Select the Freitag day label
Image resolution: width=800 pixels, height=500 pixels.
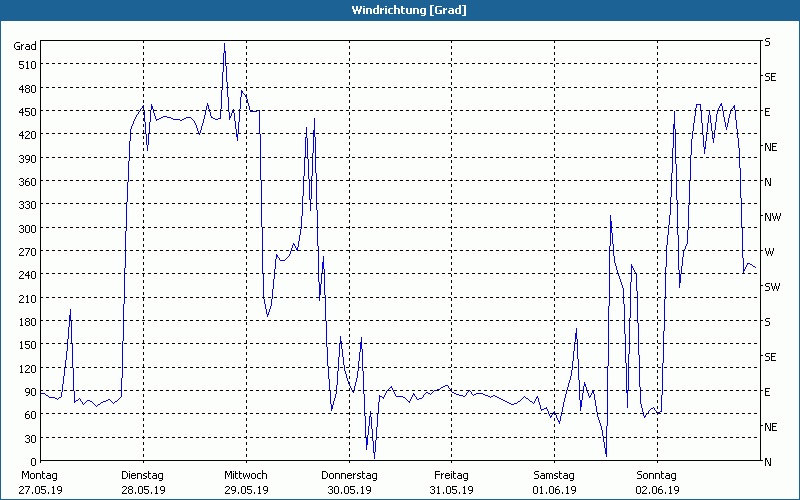451,475
